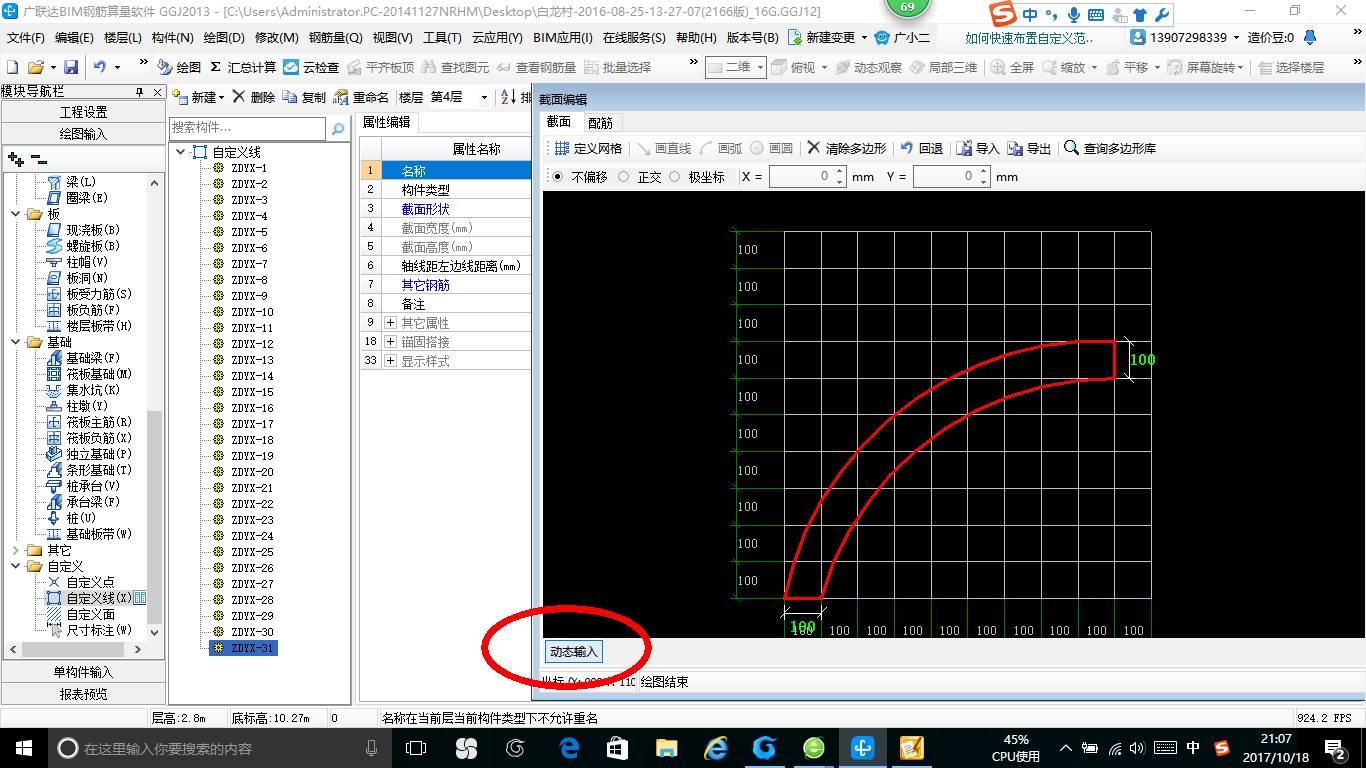Image resolution: width=1366 pixels, height=768 pixels.
Task: Click the A-Z sort icon
Action: pyautogui.click(x=508, y=97)
